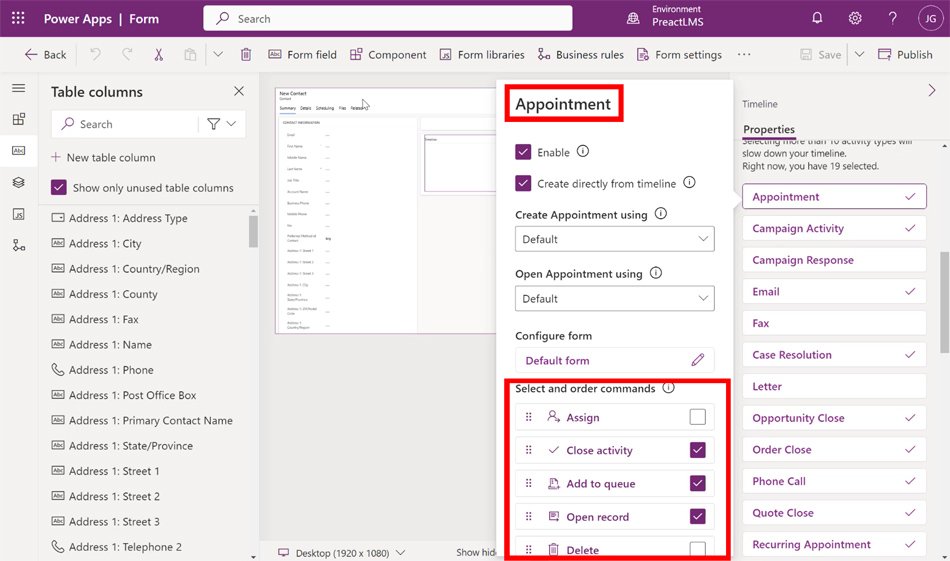Toggle the hamburger menu in left rail
The height and width of the screenshot is (561, 950).
19,88
